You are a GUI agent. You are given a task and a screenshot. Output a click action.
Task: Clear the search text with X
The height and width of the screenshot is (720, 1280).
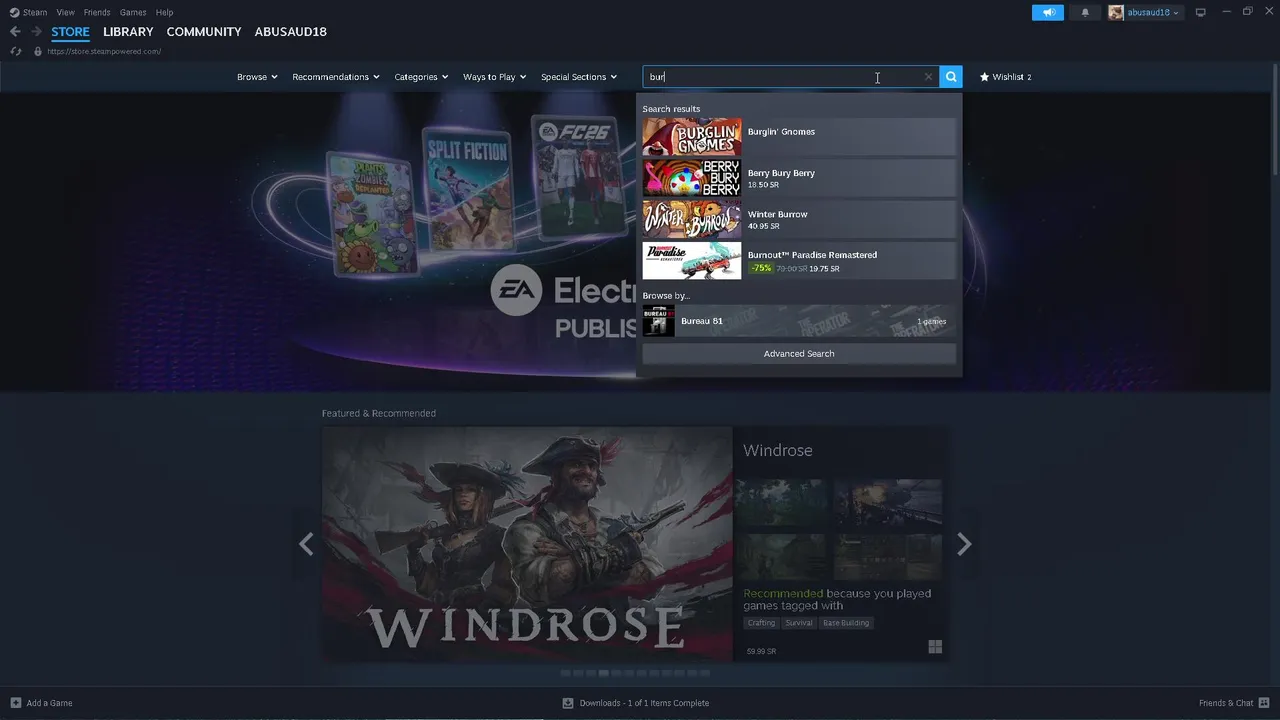928,77
